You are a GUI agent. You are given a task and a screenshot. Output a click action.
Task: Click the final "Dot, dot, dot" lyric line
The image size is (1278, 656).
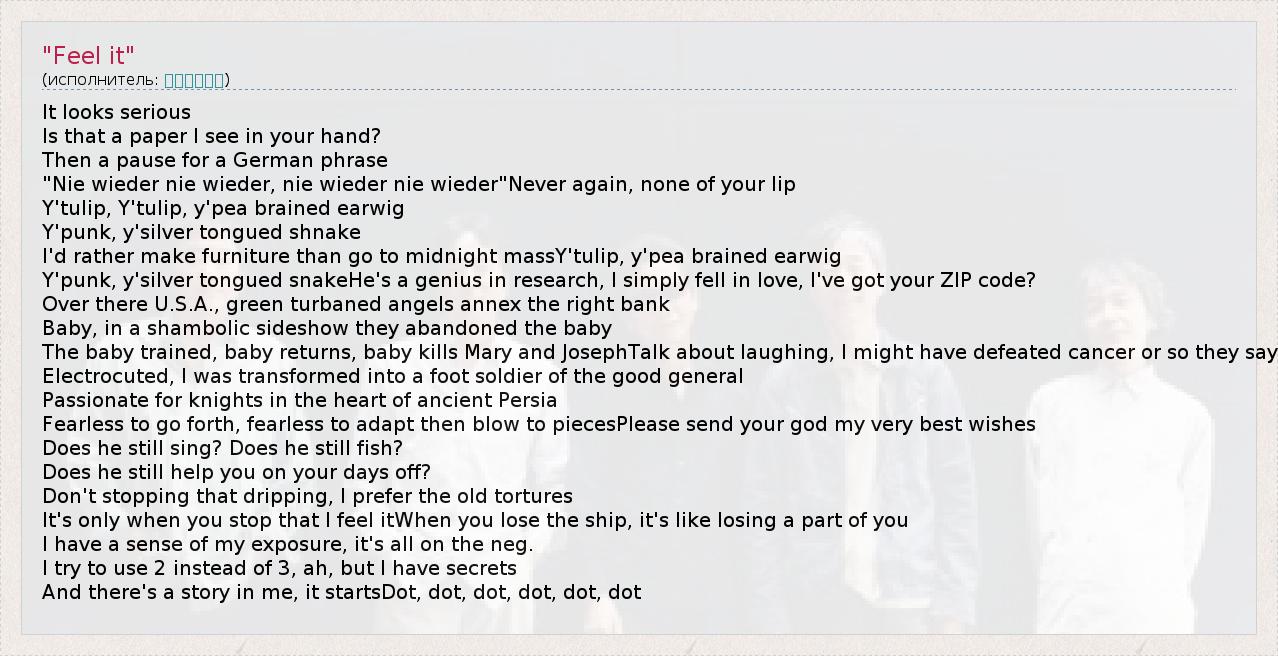pos(341,592)
